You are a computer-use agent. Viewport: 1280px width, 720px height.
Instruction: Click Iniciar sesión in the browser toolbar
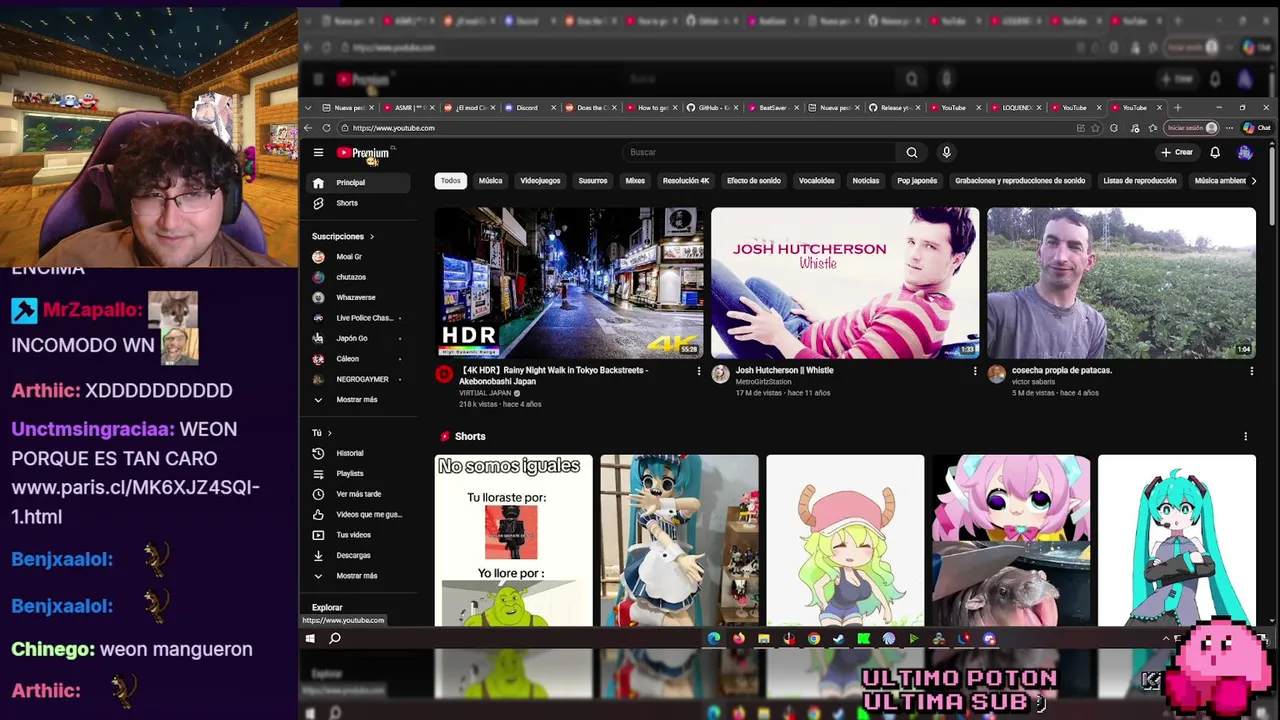pos(1192,128)
